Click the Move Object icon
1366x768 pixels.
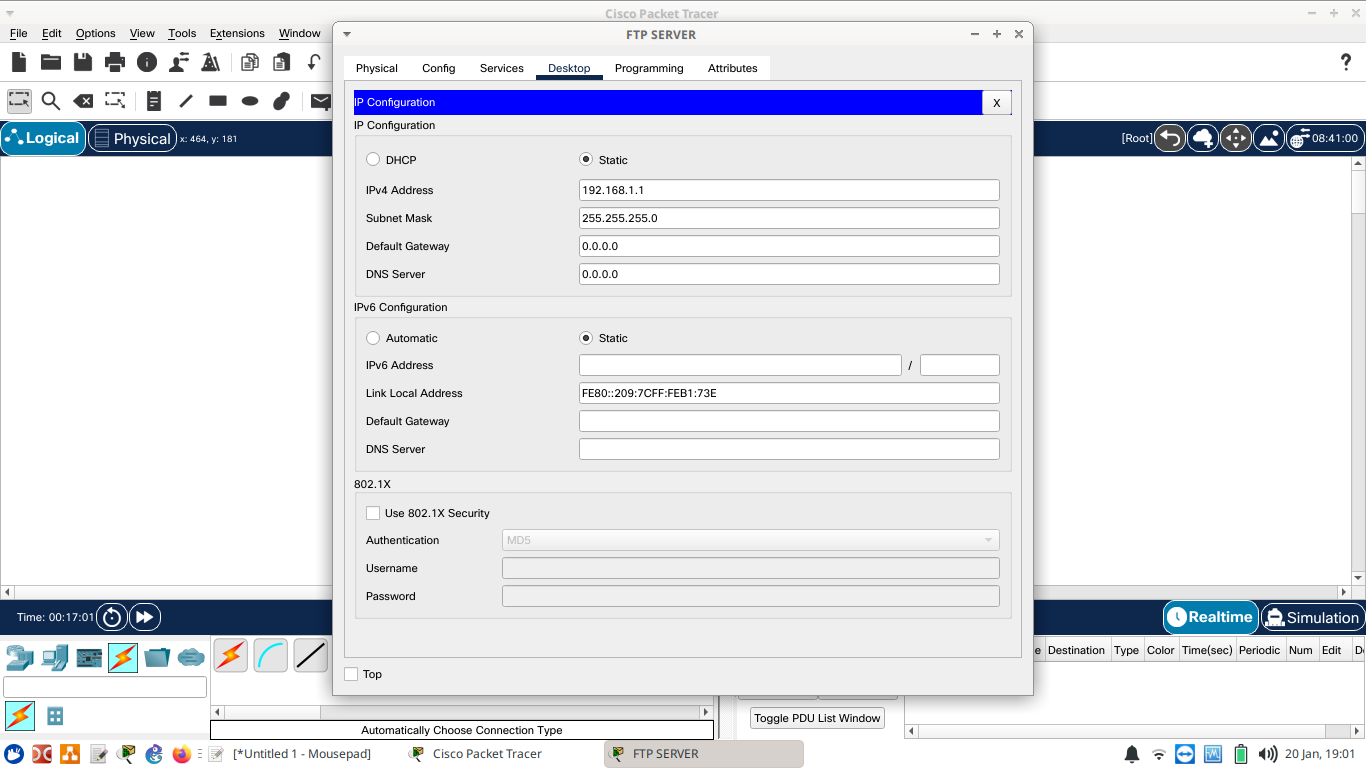pos(1236,138)
